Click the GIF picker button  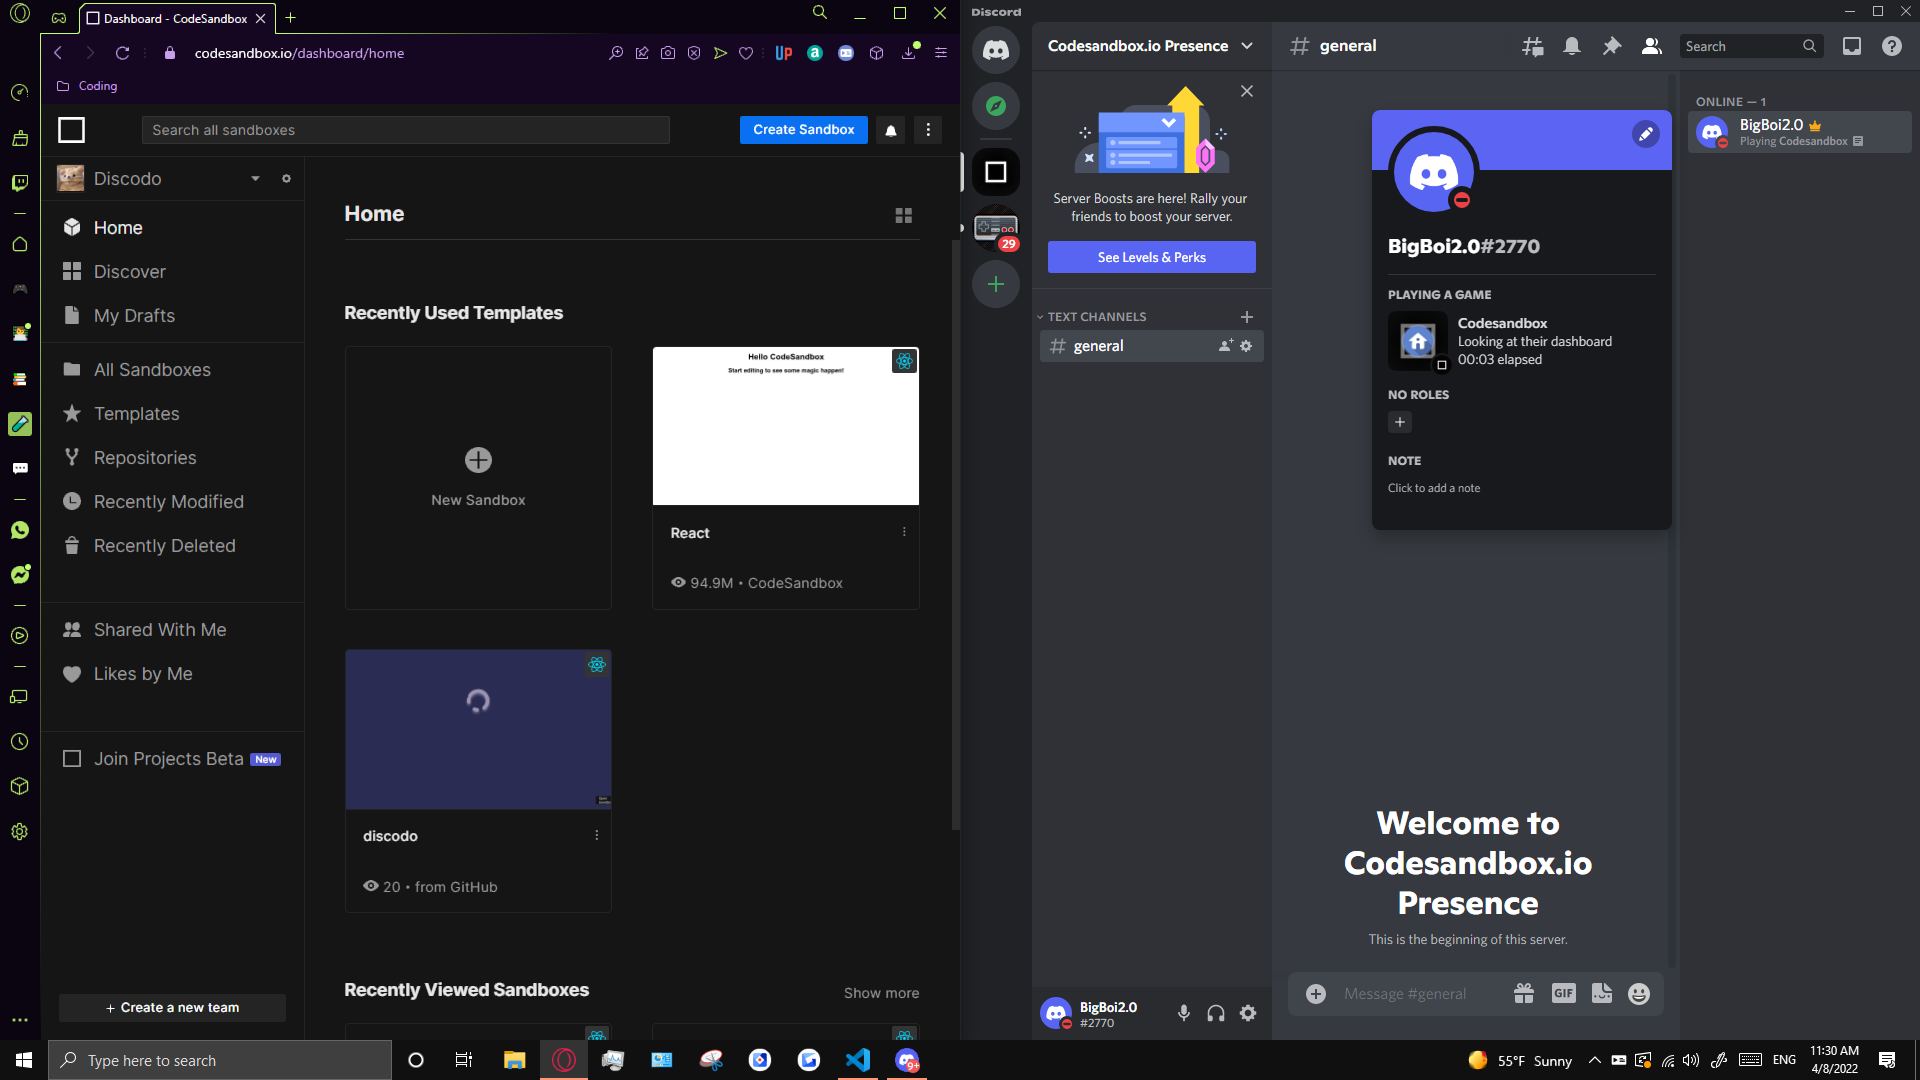coord(1563,993)
